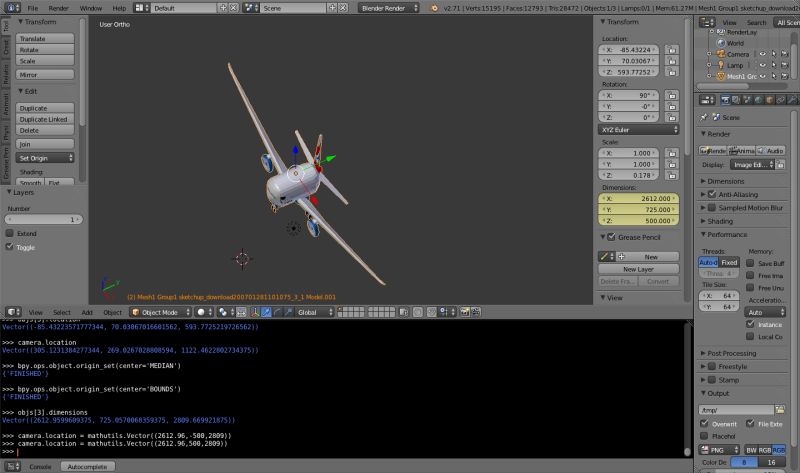The width and height of the screenshot is (800, 473).
Task: Expand the Dimensions render panel
Action: (724, 181)
